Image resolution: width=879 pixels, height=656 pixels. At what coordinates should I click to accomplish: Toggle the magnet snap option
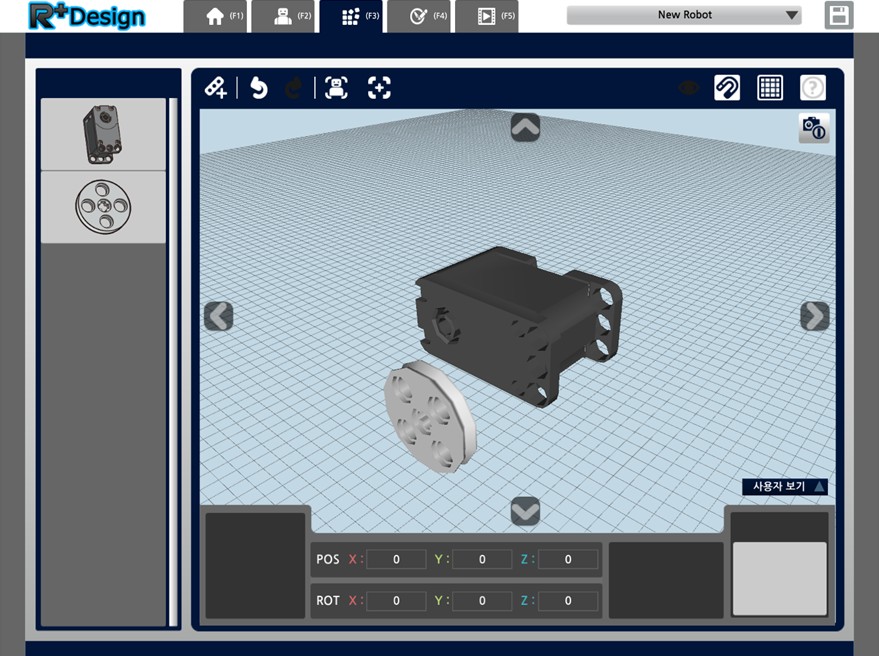[727, 87]
